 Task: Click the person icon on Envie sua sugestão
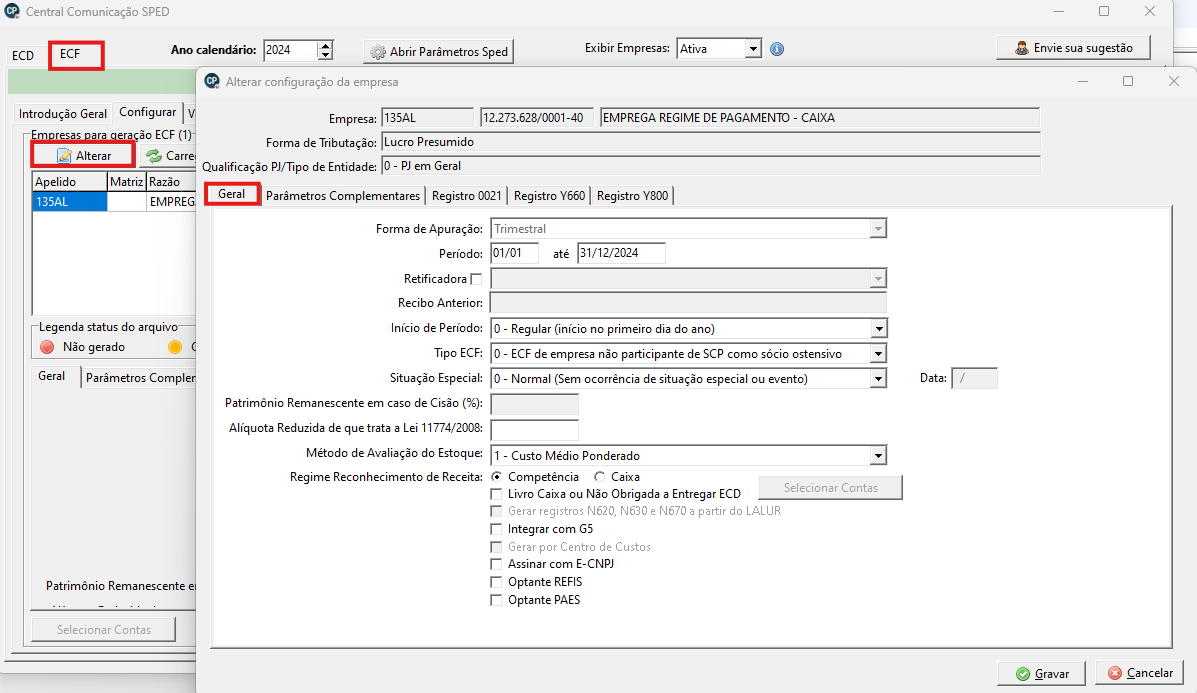click(1022, 48)
